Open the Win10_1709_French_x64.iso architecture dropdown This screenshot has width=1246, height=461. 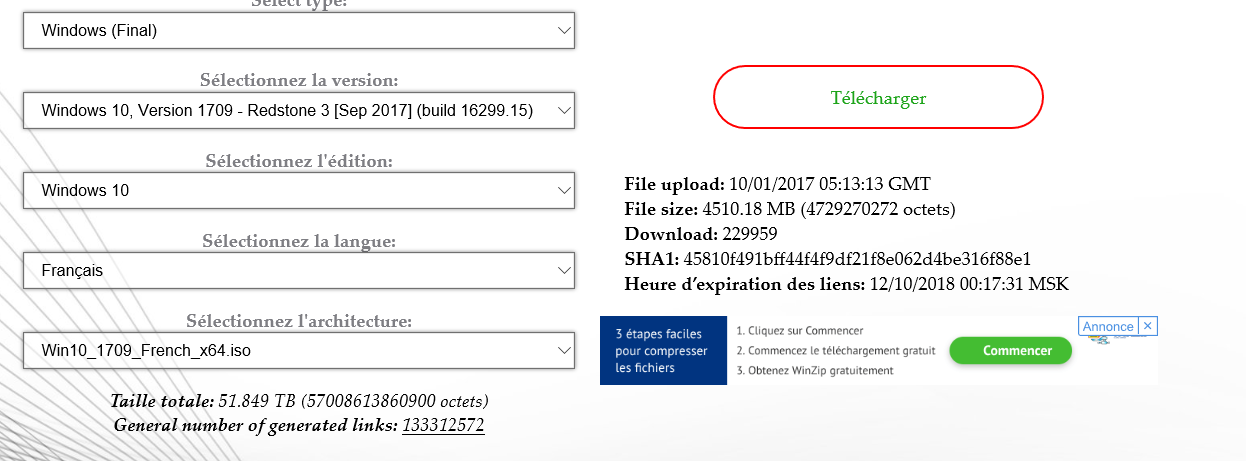click(299, 351)
